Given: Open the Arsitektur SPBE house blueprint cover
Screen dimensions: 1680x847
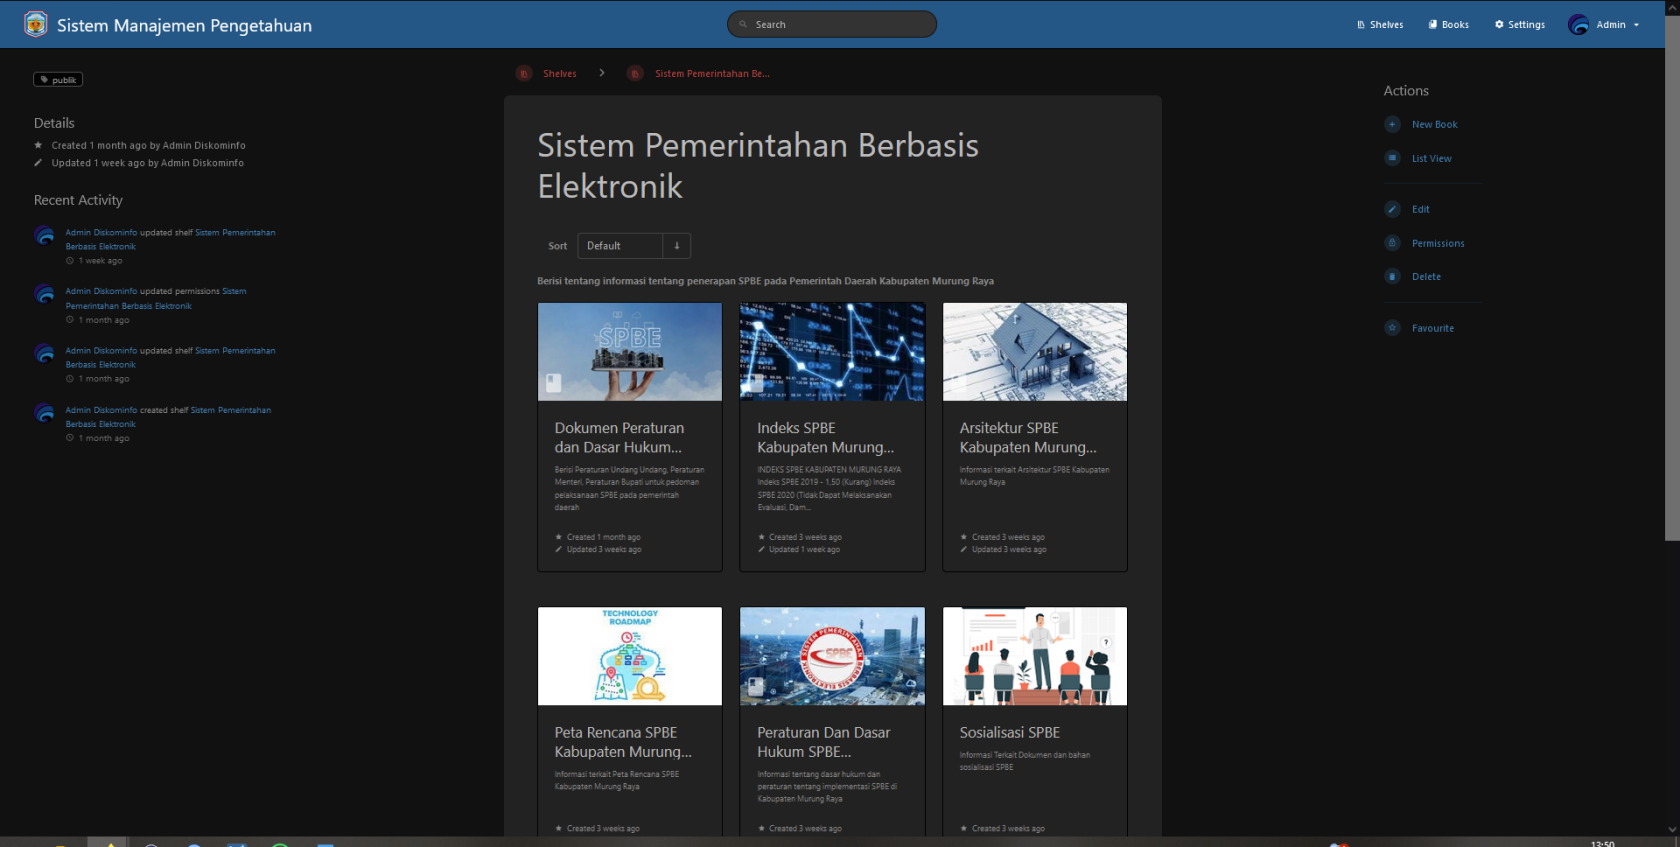Looking at the screenshot, I should click(1035, 352).
